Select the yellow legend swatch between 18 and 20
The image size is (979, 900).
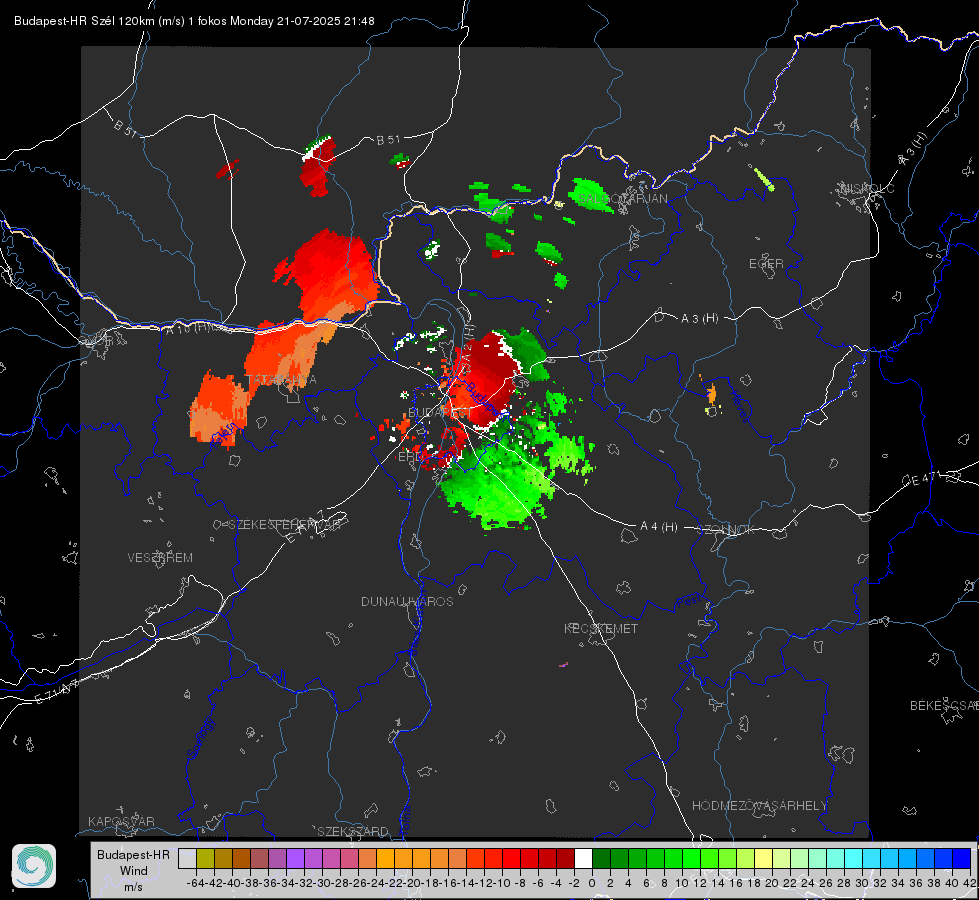(764, 858)
